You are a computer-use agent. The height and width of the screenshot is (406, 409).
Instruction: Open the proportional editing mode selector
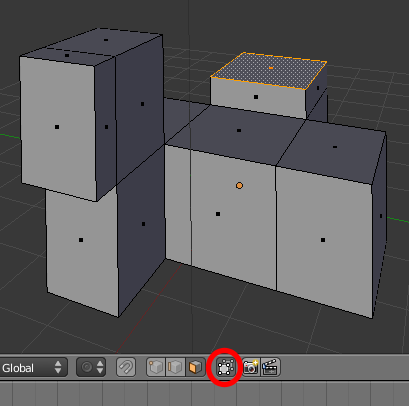[91, 367]
